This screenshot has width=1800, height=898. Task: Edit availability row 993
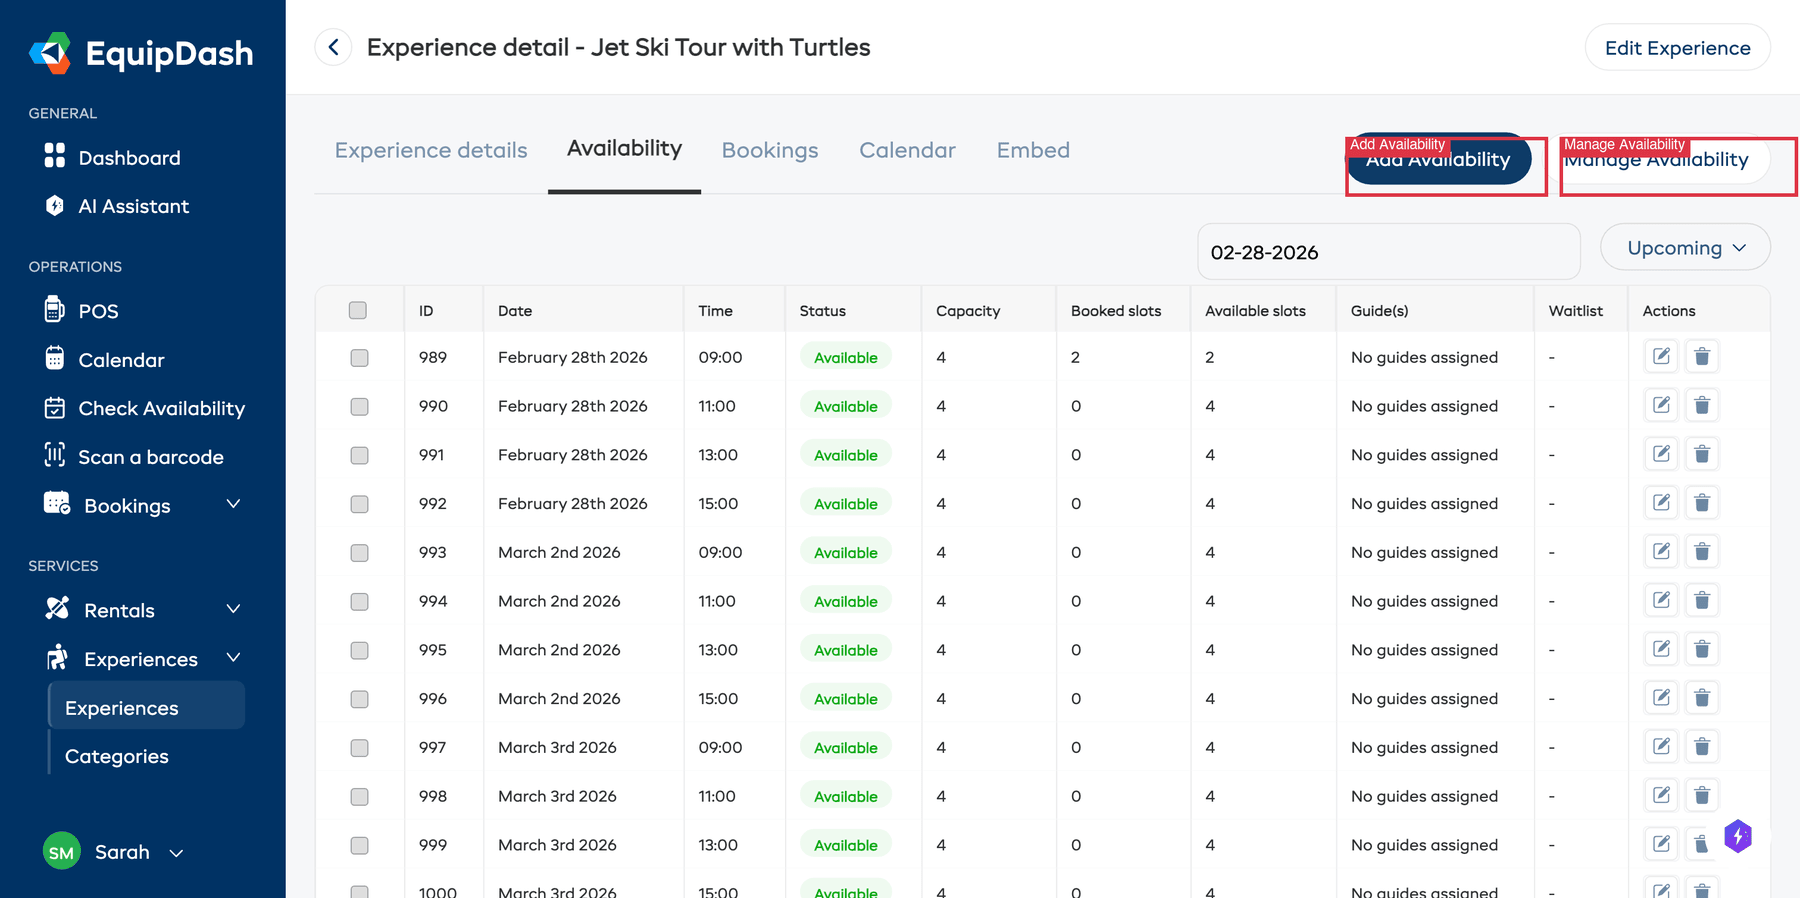[1661, 552]
